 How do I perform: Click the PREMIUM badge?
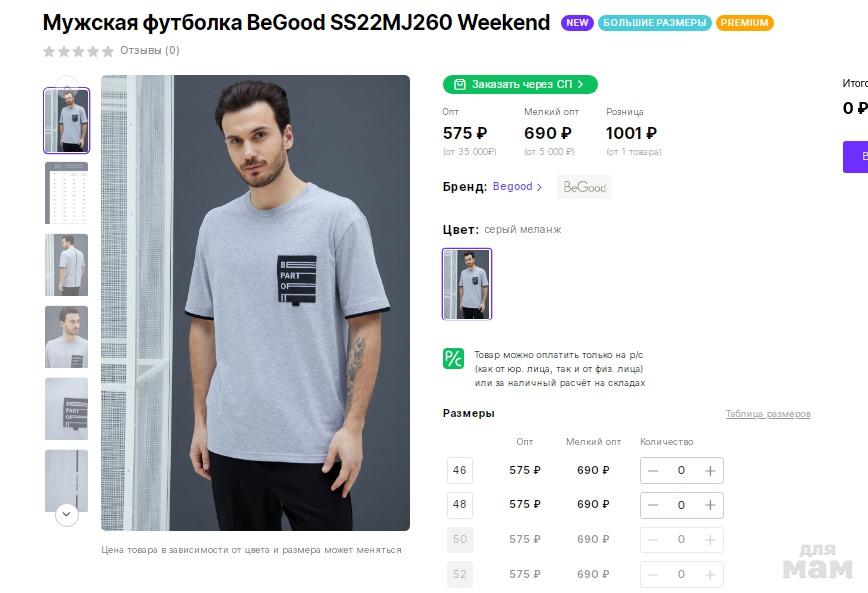click(x=745, y=23)
